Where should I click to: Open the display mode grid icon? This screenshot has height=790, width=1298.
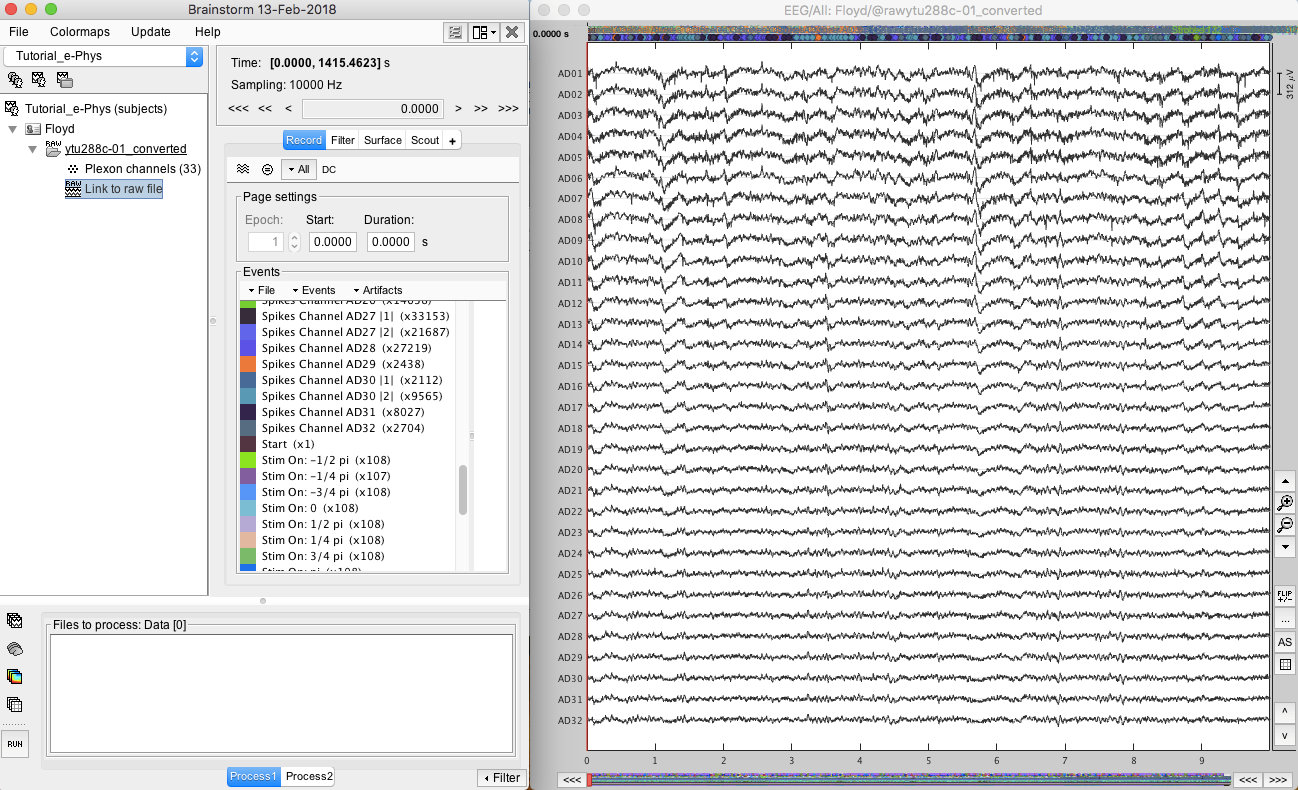[1286, 665]
